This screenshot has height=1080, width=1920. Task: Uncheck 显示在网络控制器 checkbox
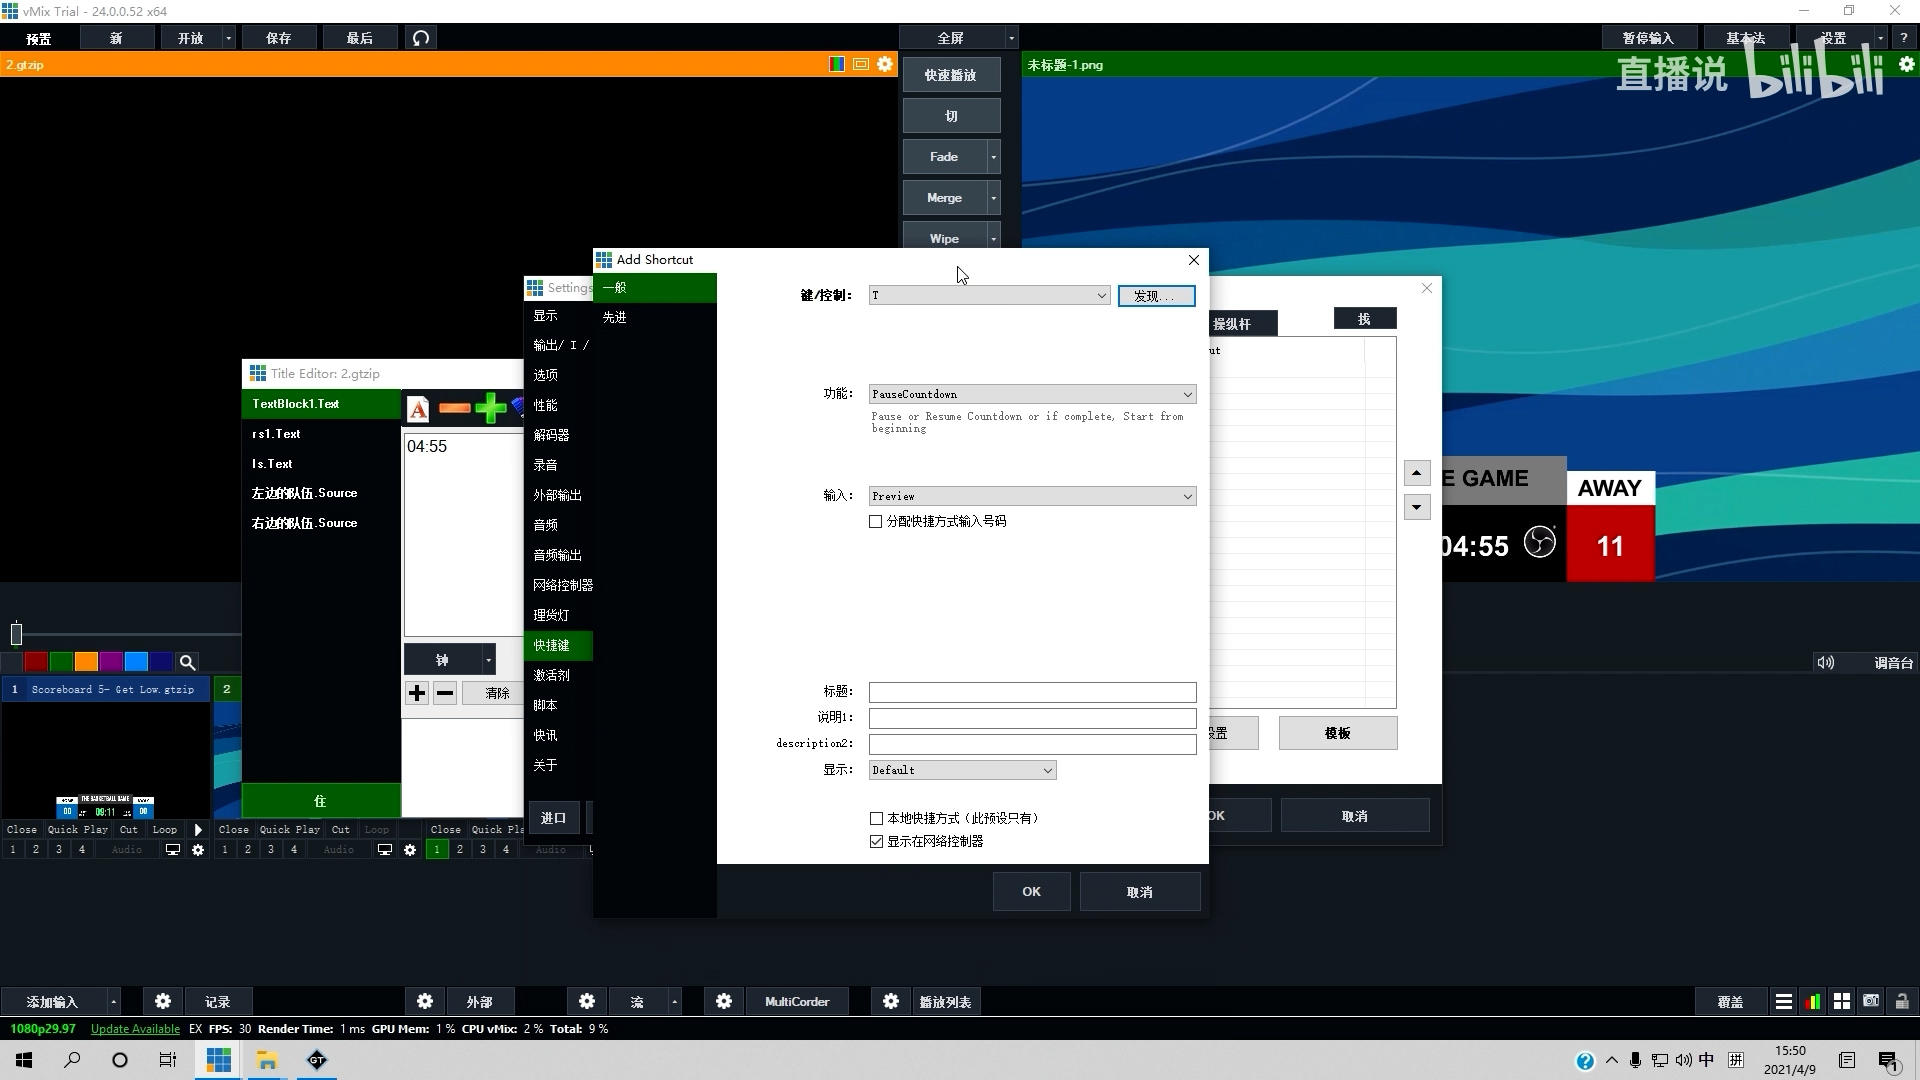(877, 842)
